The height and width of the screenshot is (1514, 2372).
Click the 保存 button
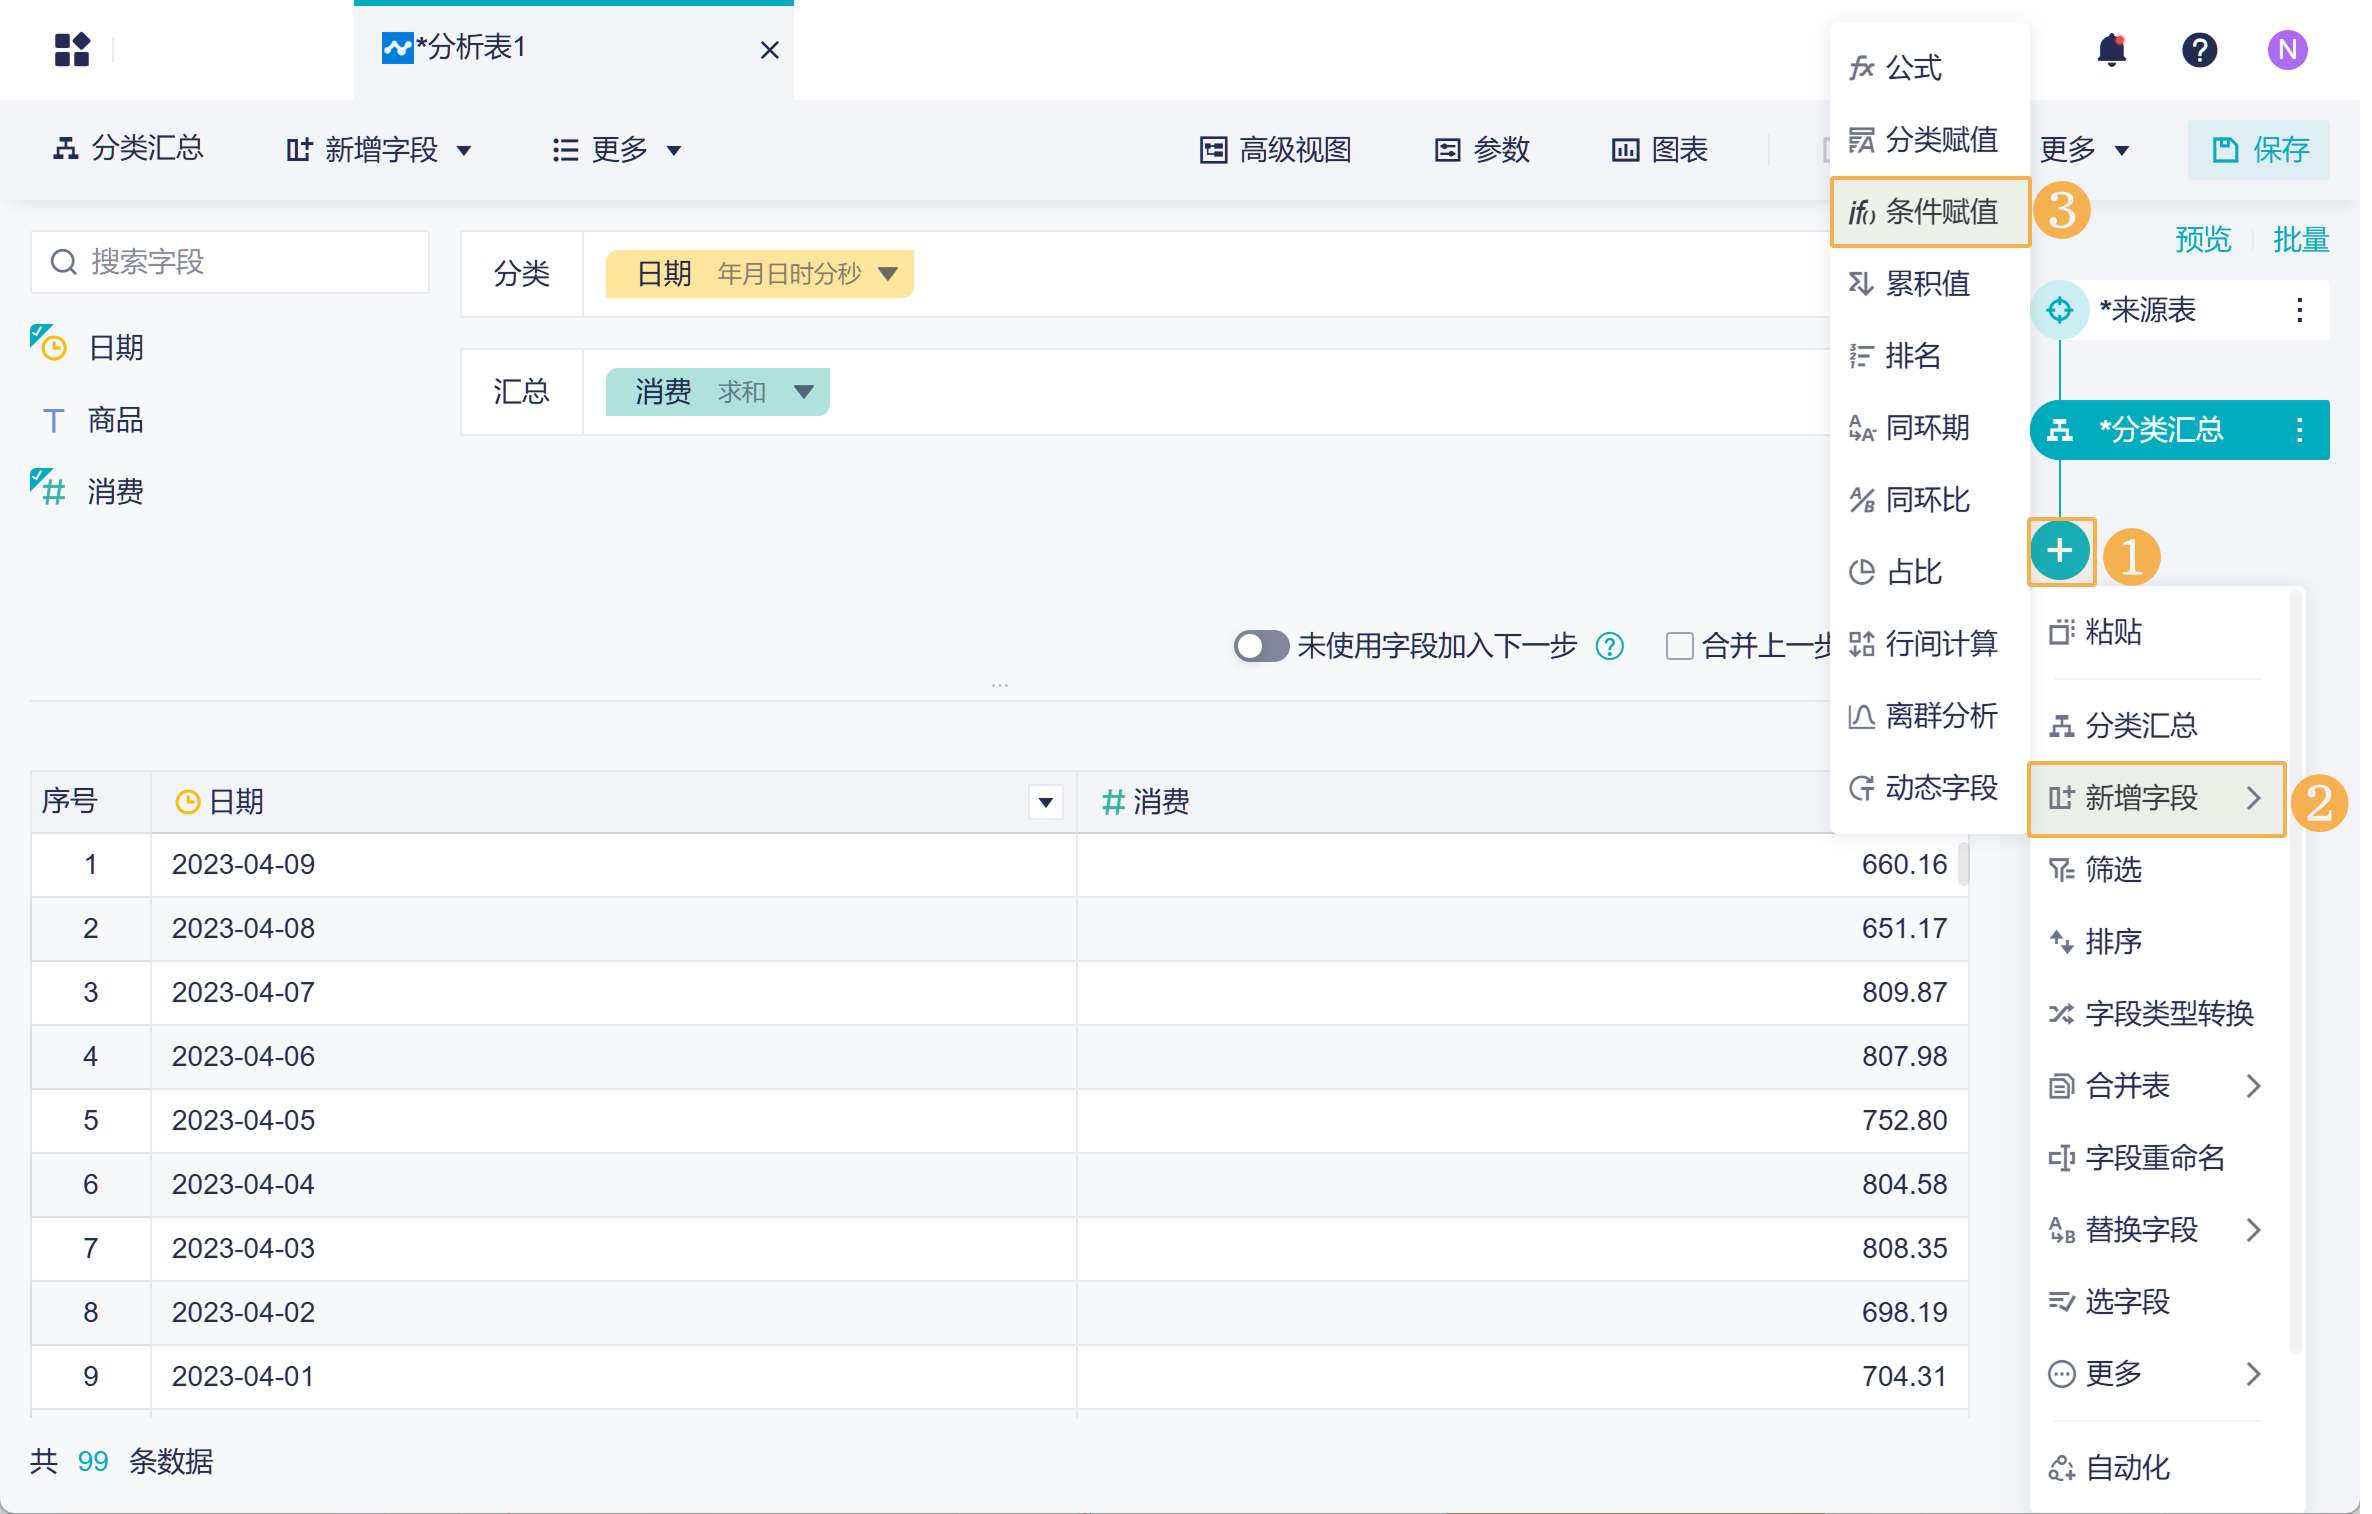(x=2259, y=150)
